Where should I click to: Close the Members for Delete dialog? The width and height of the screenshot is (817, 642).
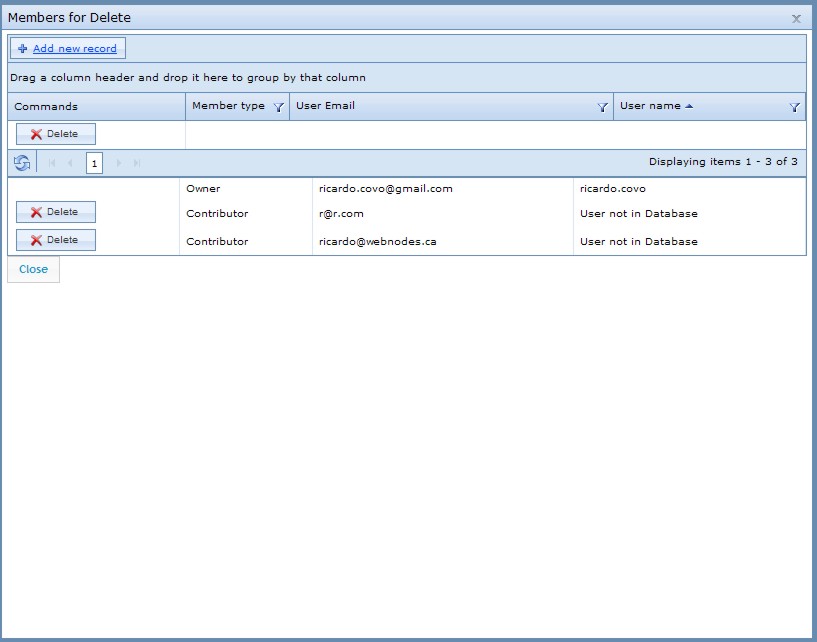pyautogui.click(x=796, y=19)
